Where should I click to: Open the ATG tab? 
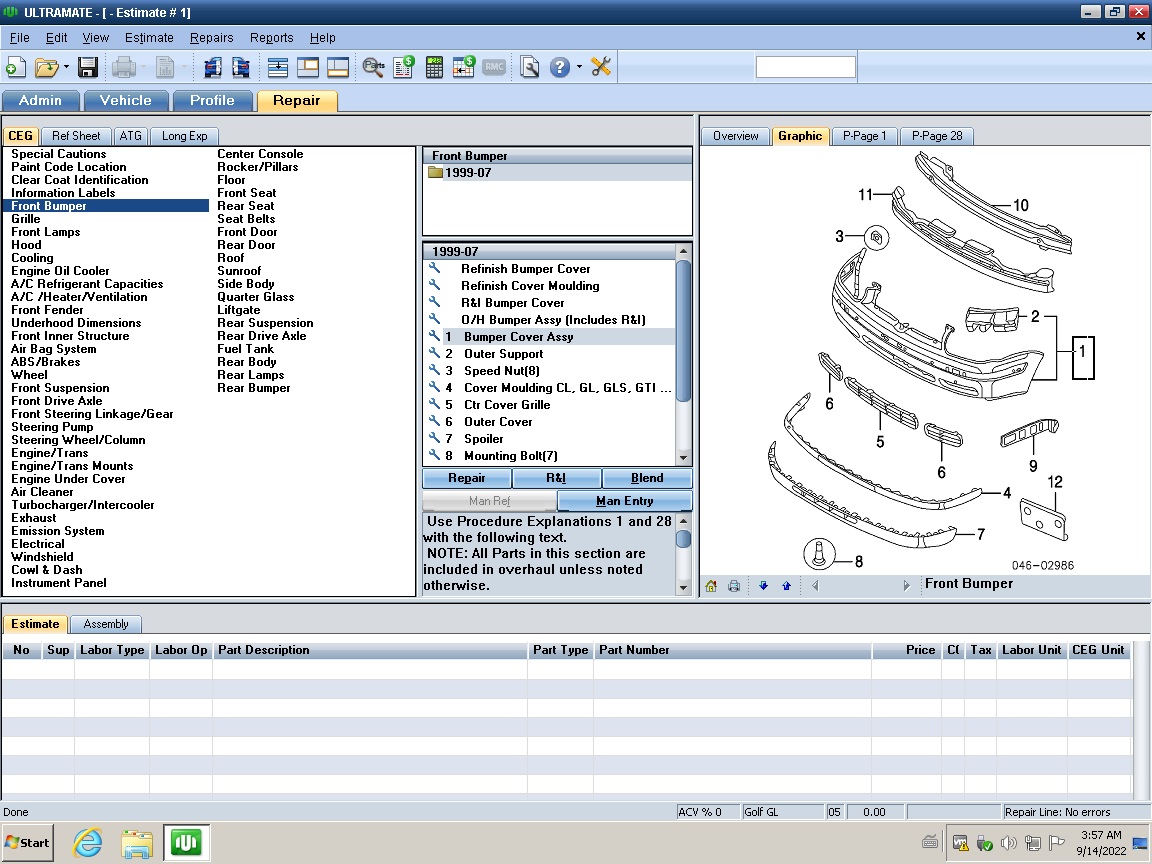point(130,136)
